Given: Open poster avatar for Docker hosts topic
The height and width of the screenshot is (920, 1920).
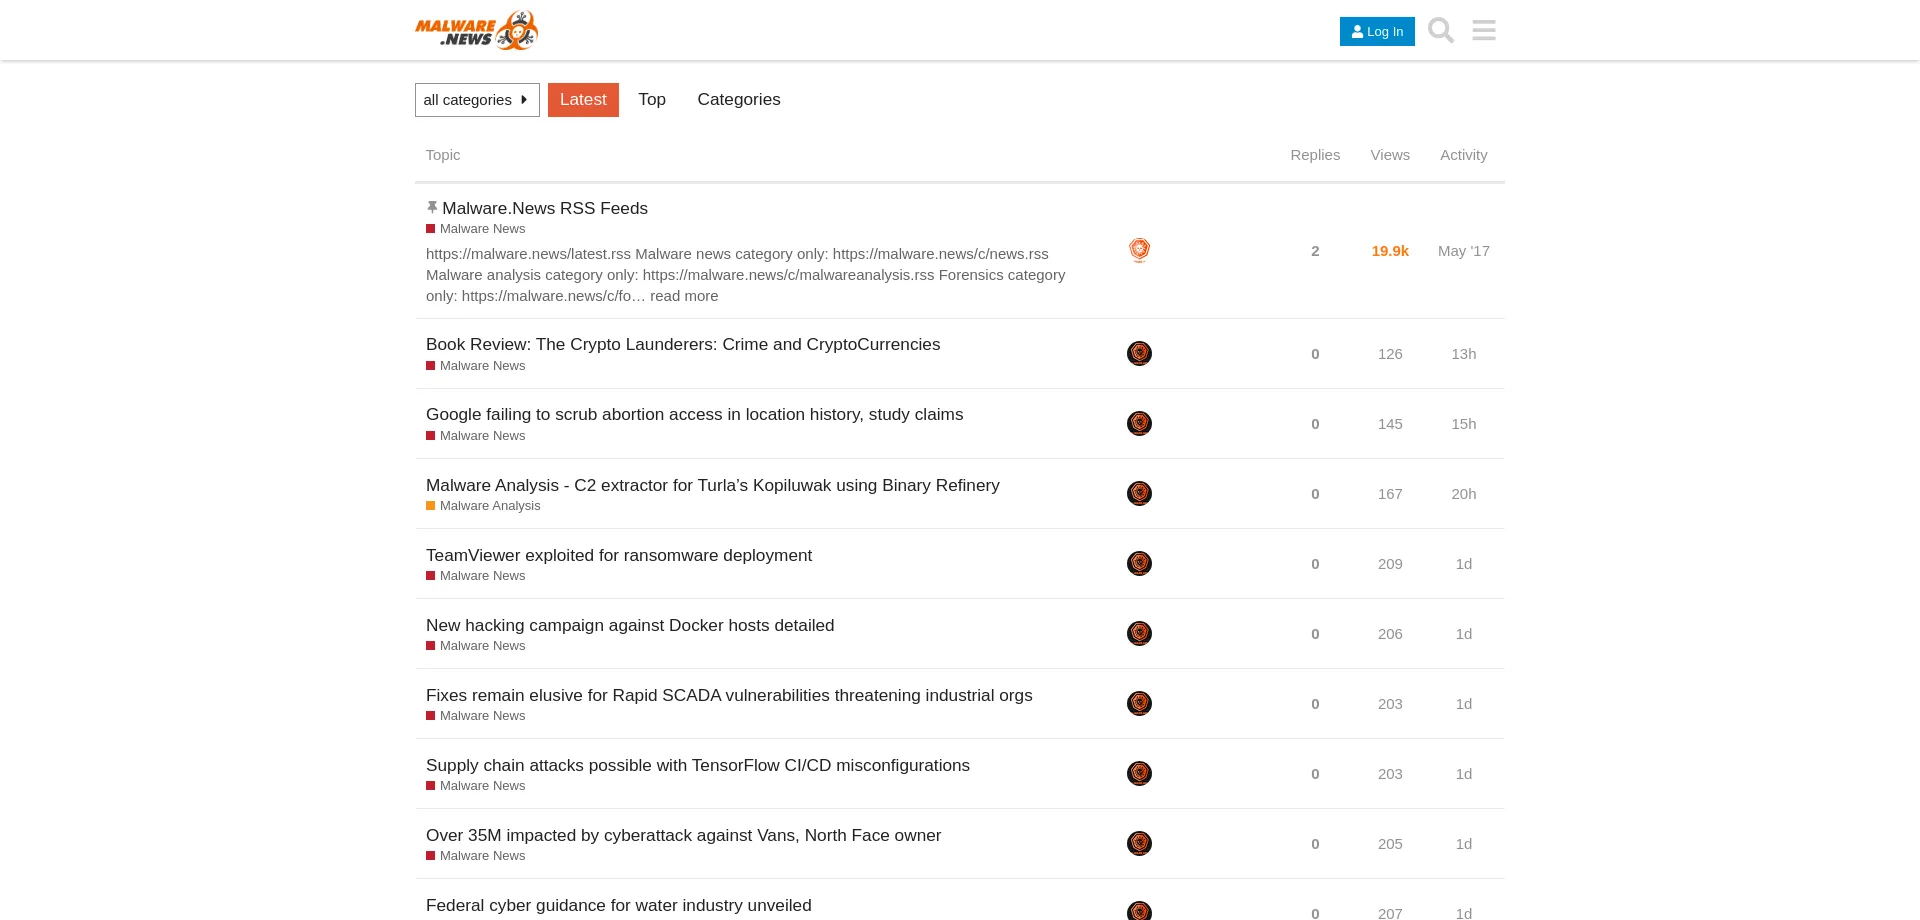Looking at the screenshot, I should tap(1139, 634).
